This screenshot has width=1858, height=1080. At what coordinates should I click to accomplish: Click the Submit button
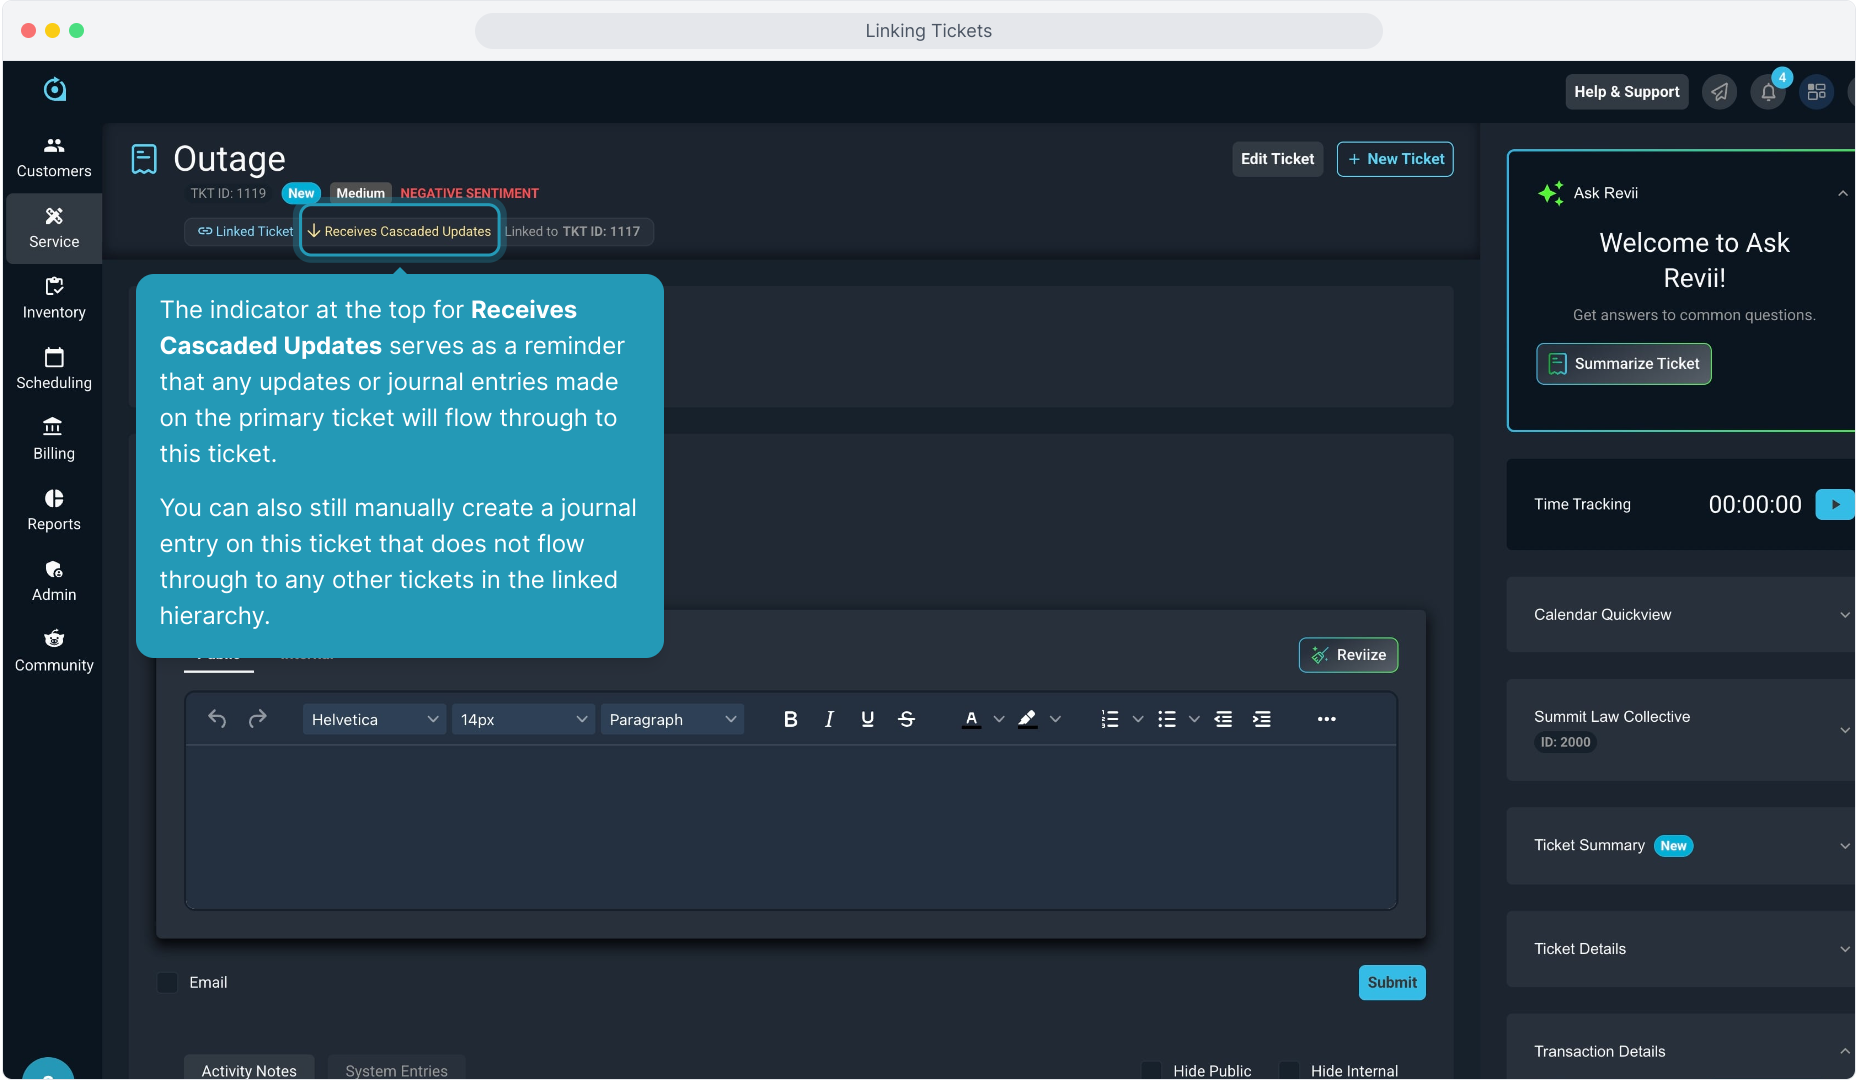(x=1391, y=982)
